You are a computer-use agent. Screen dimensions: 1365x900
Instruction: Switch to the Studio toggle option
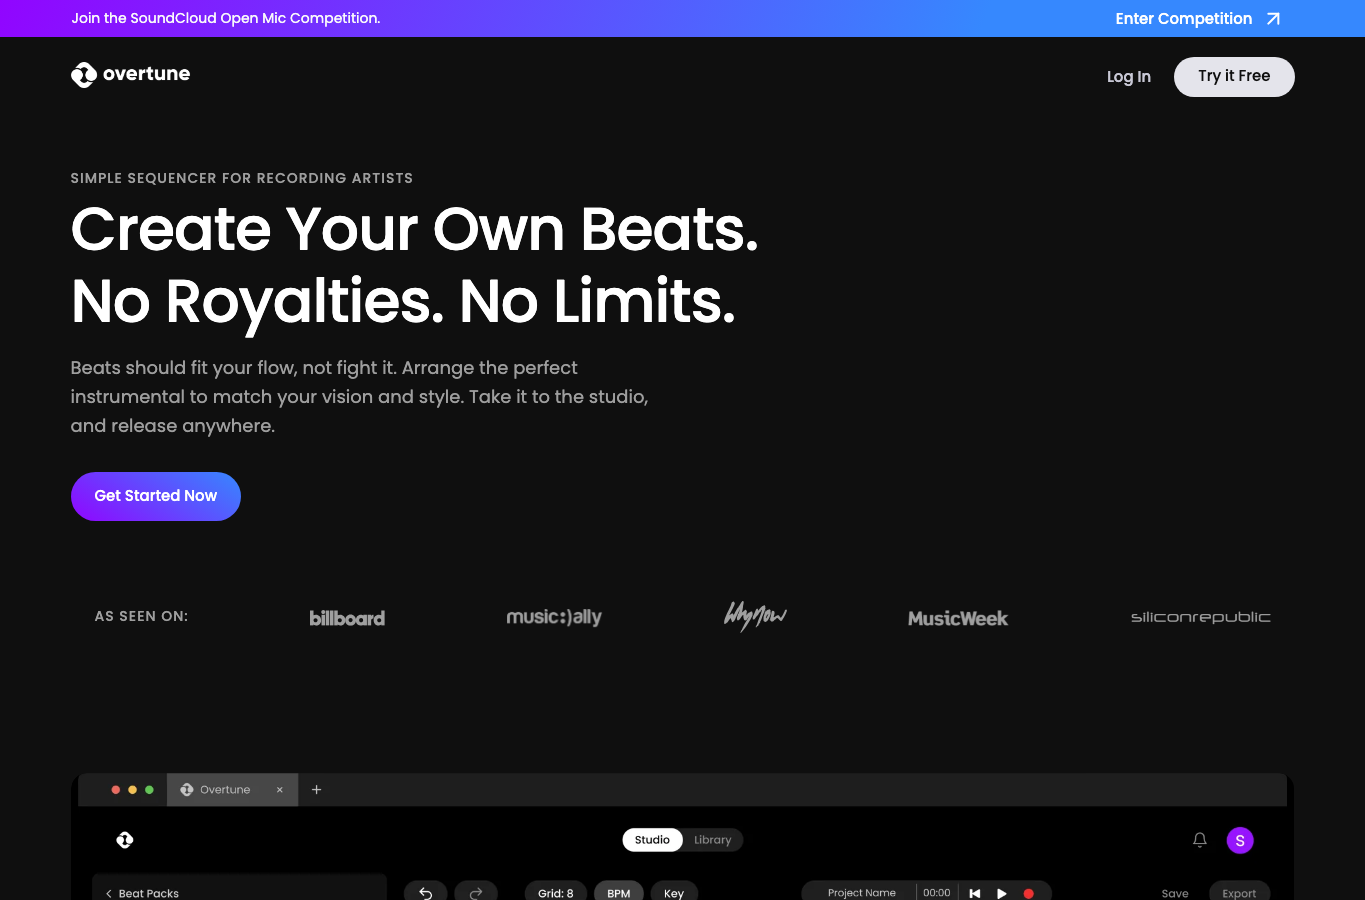(652, 840)
